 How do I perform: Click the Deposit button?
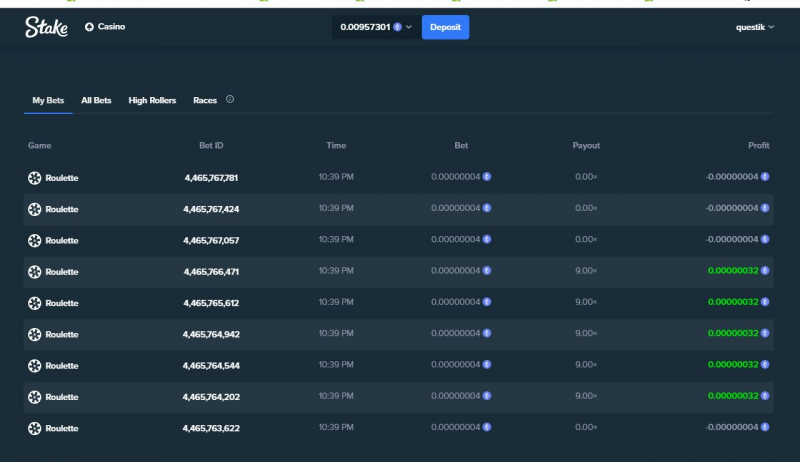(445, 27)
